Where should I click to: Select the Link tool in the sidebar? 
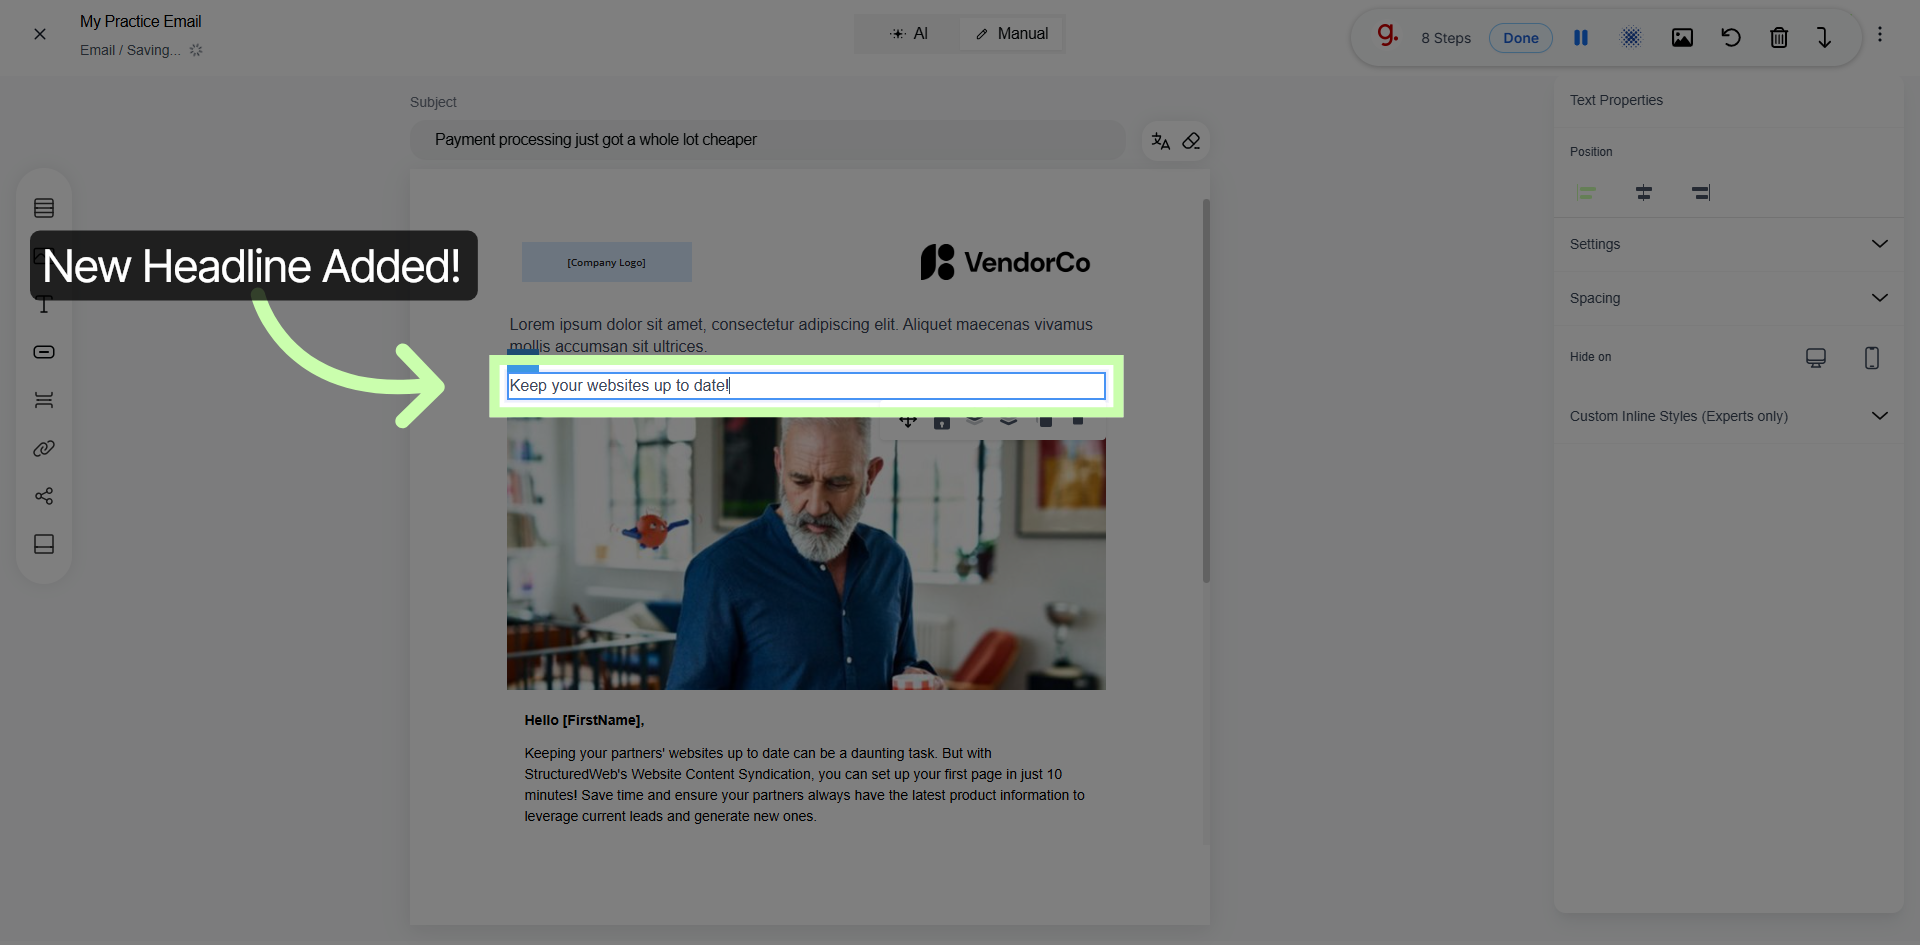coord(44,448)
